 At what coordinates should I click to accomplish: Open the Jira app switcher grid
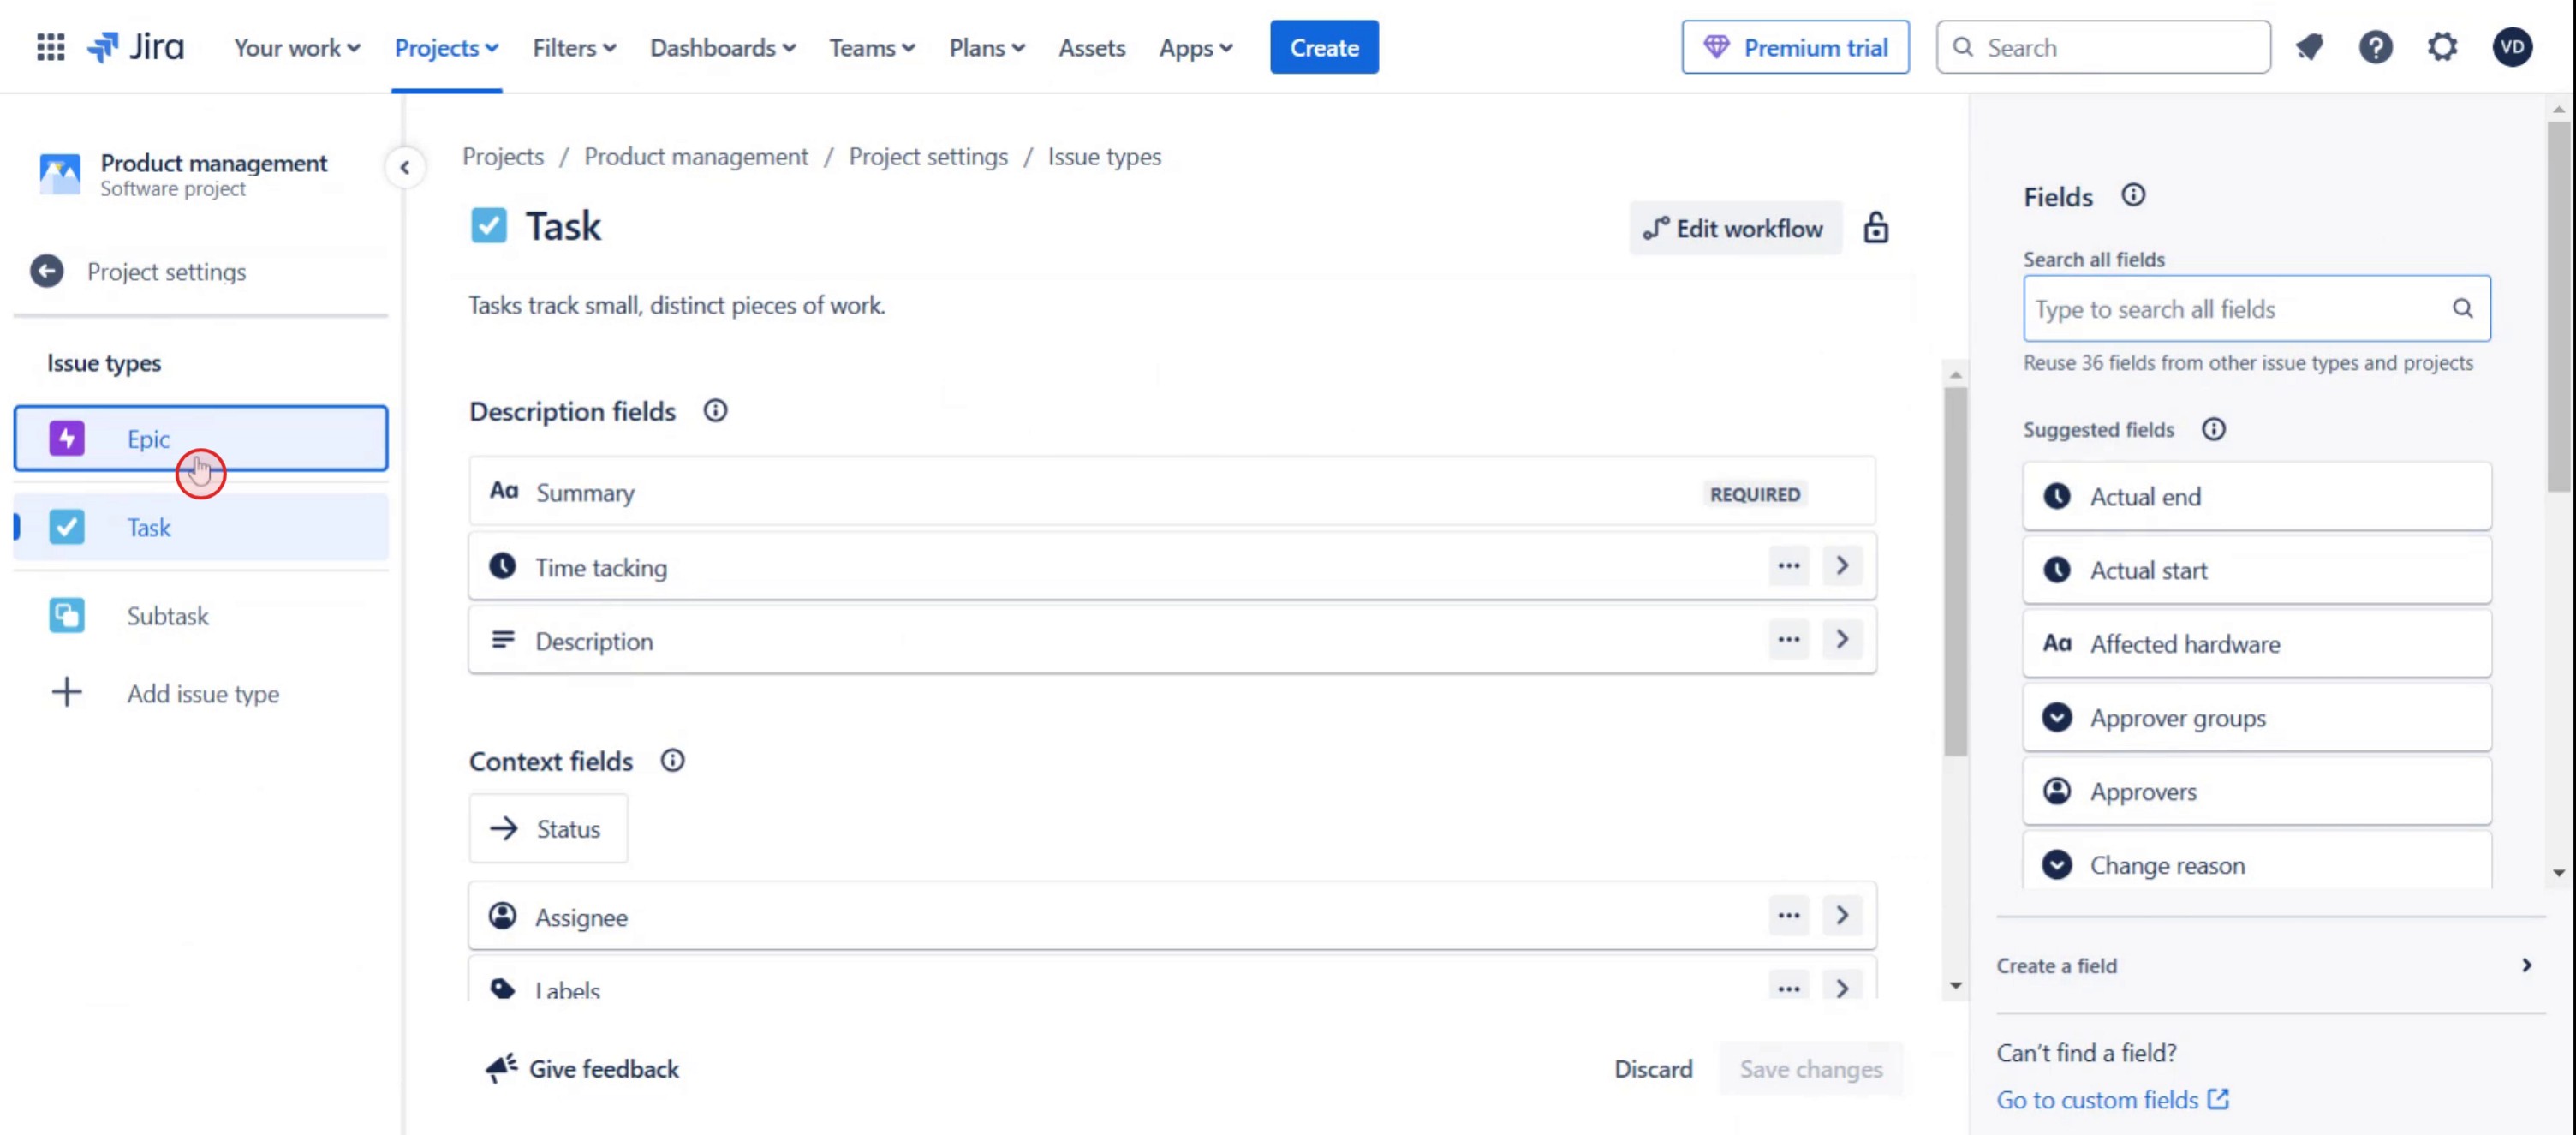pyautogui.click(x=50, y=47)
